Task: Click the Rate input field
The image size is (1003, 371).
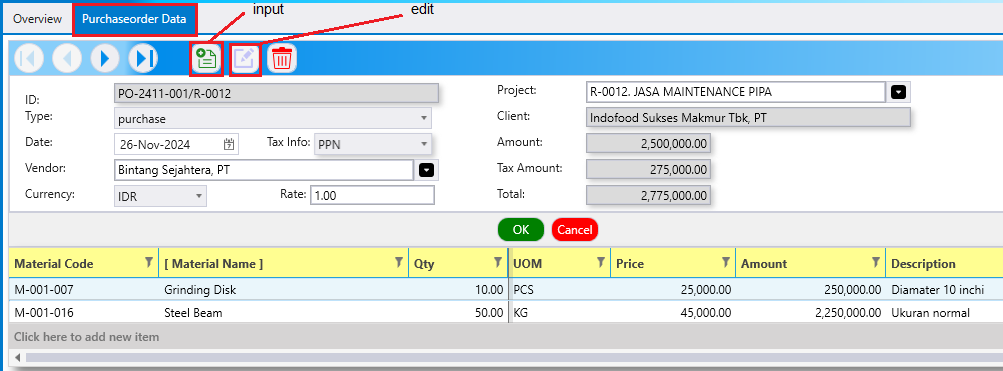Action: point(372,195)
